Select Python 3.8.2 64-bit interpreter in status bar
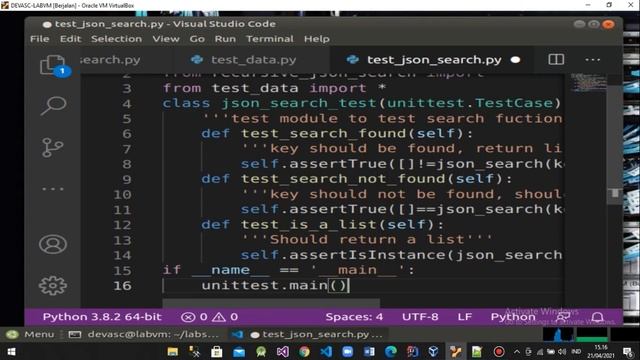The height and width of the screenshot is (360, 640). (x=102, y=317)
